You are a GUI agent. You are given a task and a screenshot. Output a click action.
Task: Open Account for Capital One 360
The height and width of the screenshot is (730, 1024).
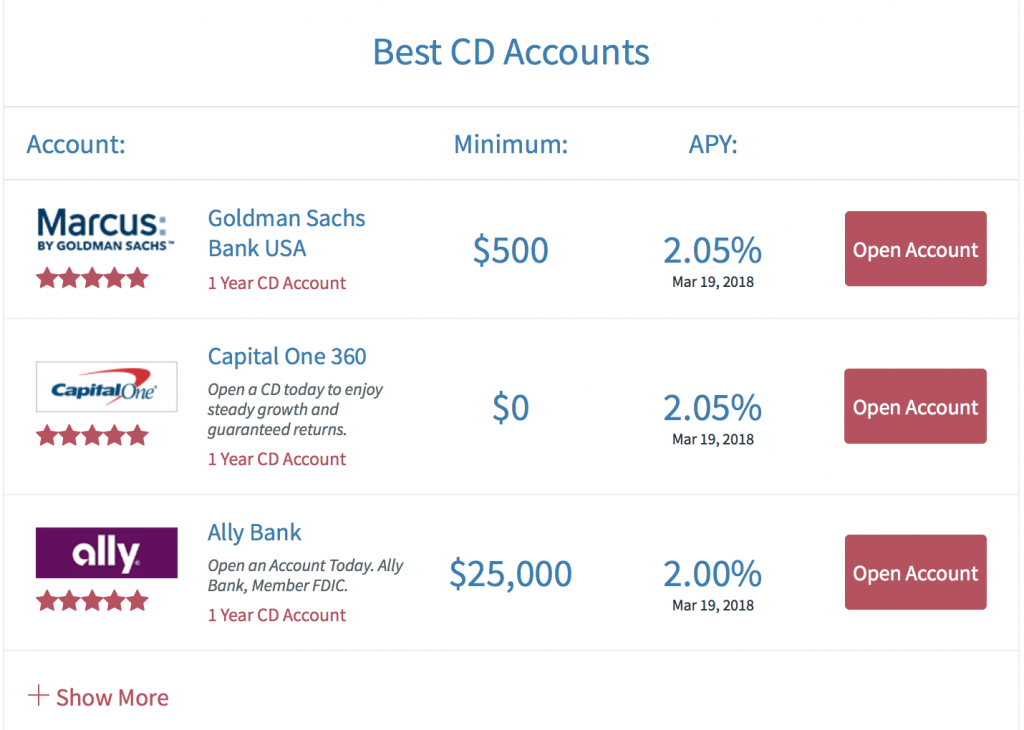pos(916,406)
